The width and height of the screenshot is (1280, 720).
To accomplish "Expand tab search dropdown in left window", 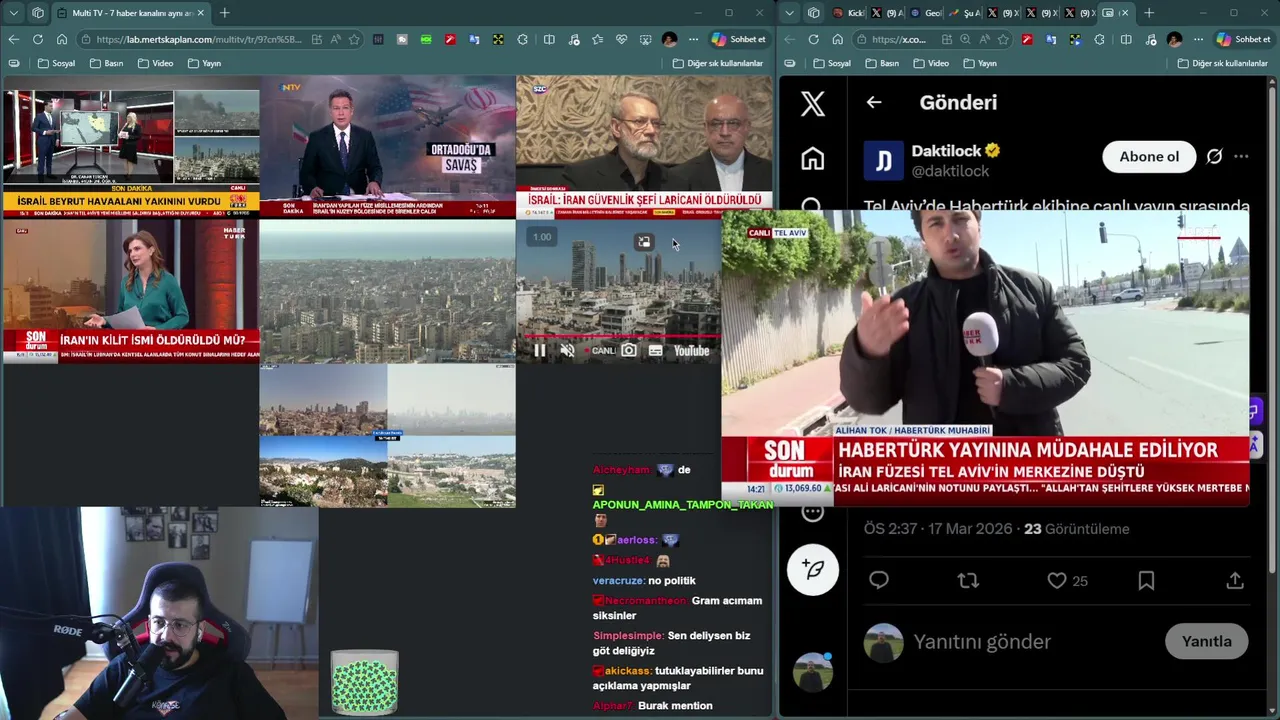I will click(13, 13).
